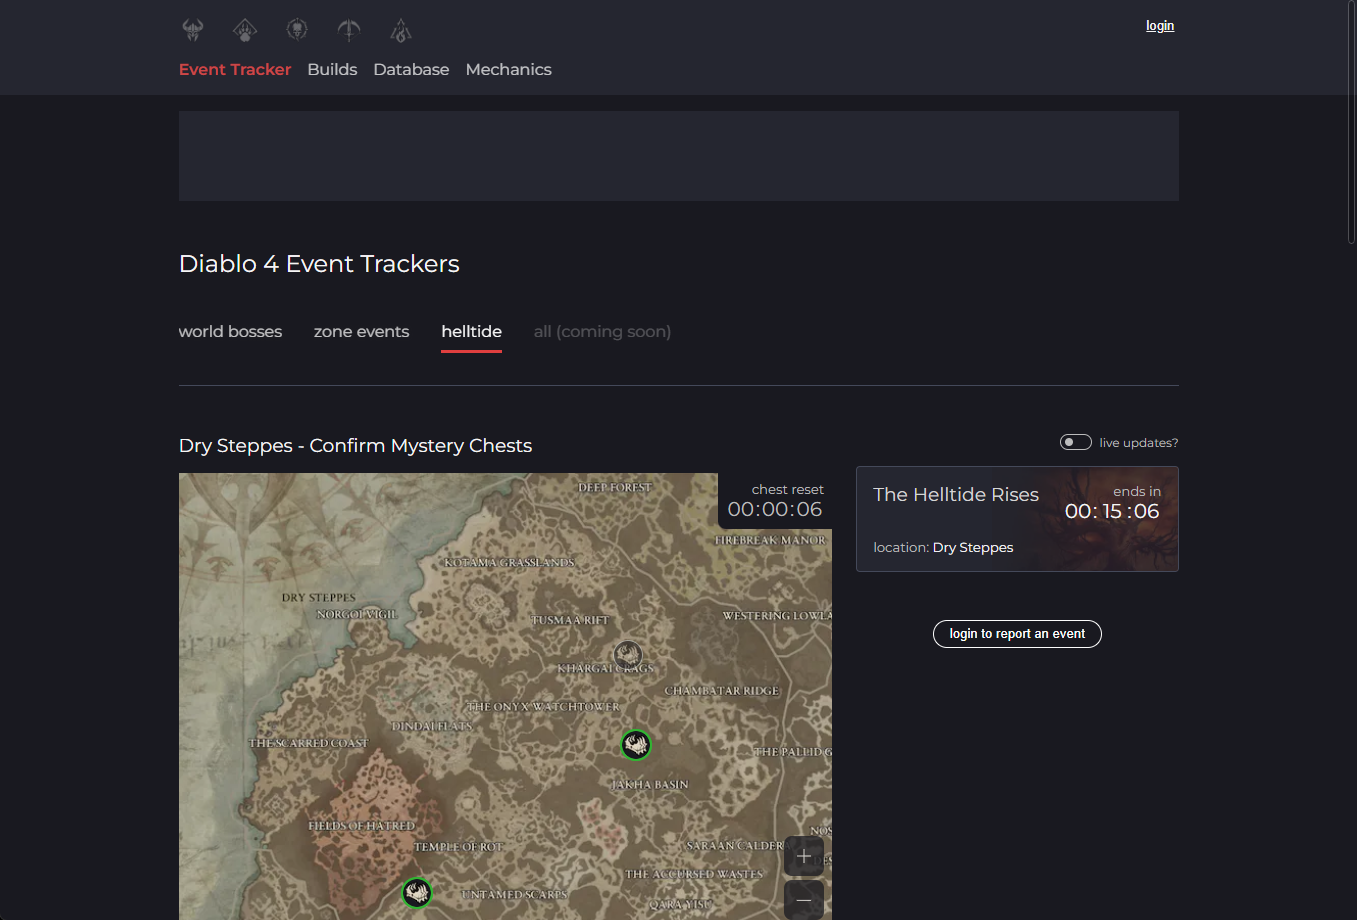
Task: Click the banner ad placeholder area
Action: 679,156
